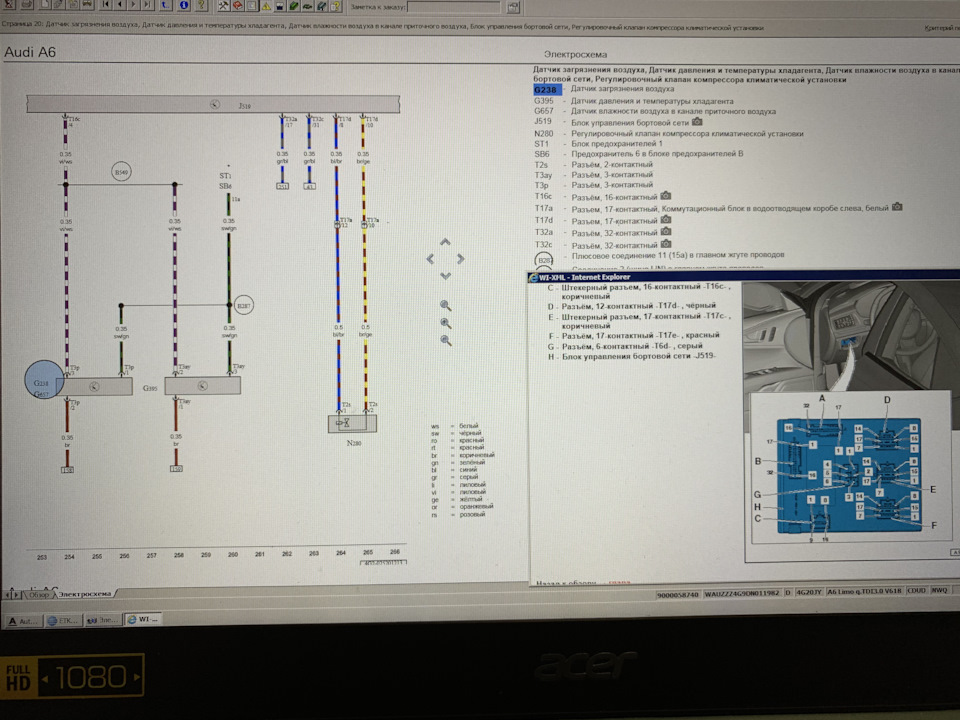Click B287 connection circle in diagram
This screenshot has width=960, height=720.
tap(244, 305)
